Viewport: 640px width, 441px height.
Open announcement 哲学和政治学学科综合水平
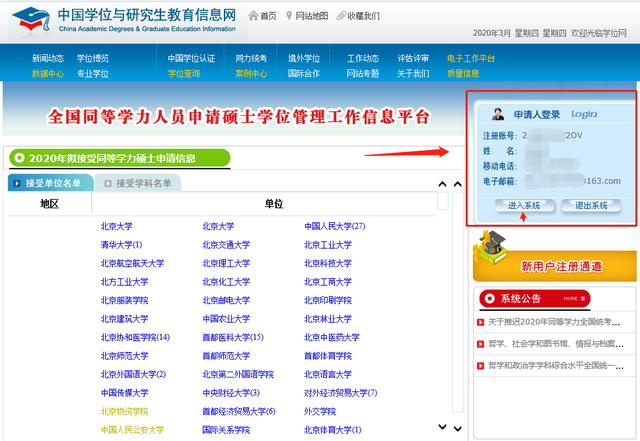click(556, 365)
